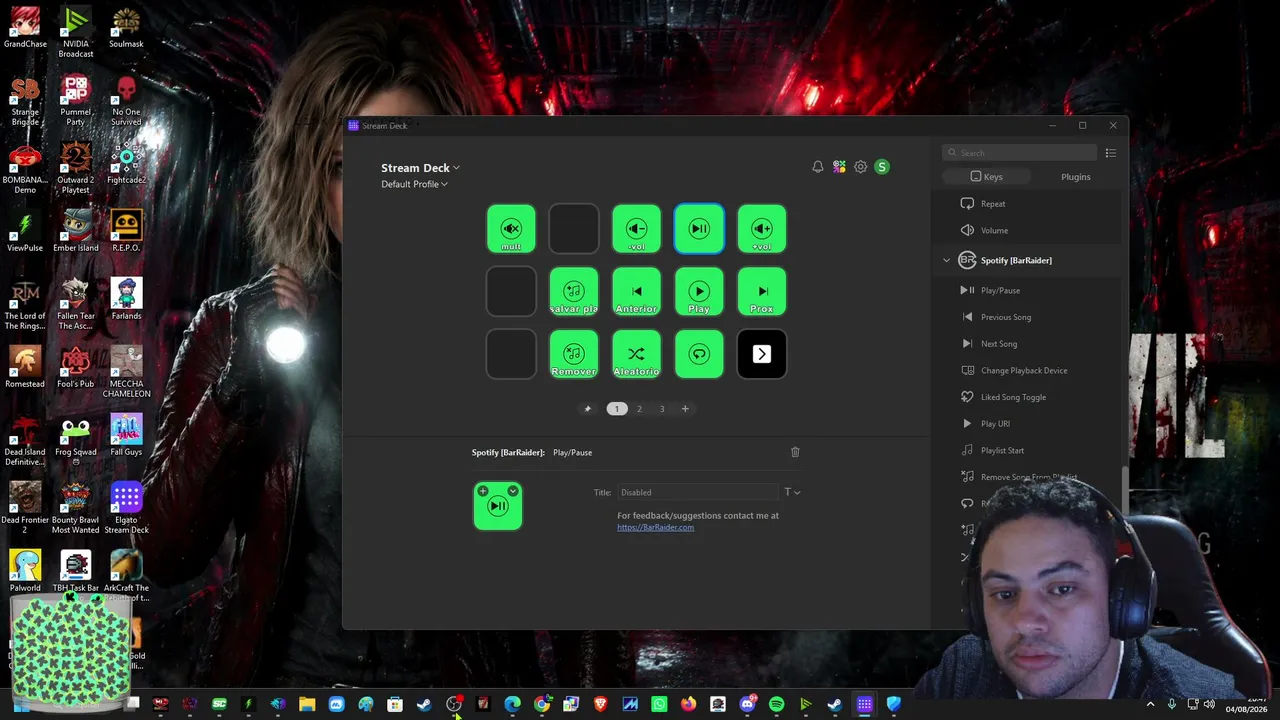This screenshot has width=1280, height=720.
Task: Select the empty first key of bottom row
Action: tap(511, 355)
